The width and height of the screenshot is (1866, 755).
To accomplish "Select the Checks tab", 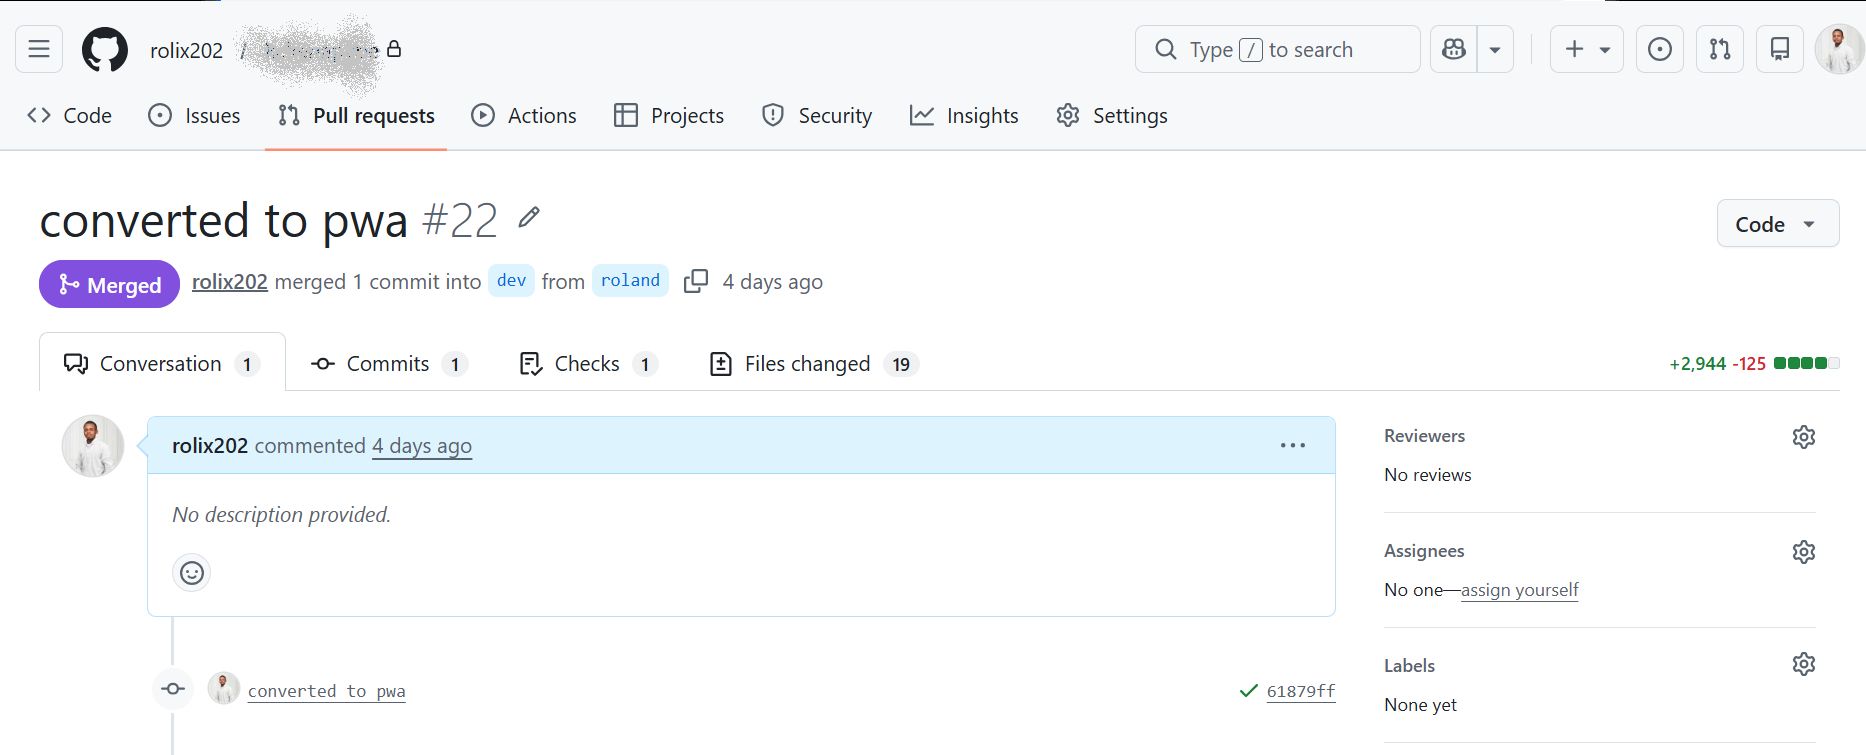I will 588,364.
